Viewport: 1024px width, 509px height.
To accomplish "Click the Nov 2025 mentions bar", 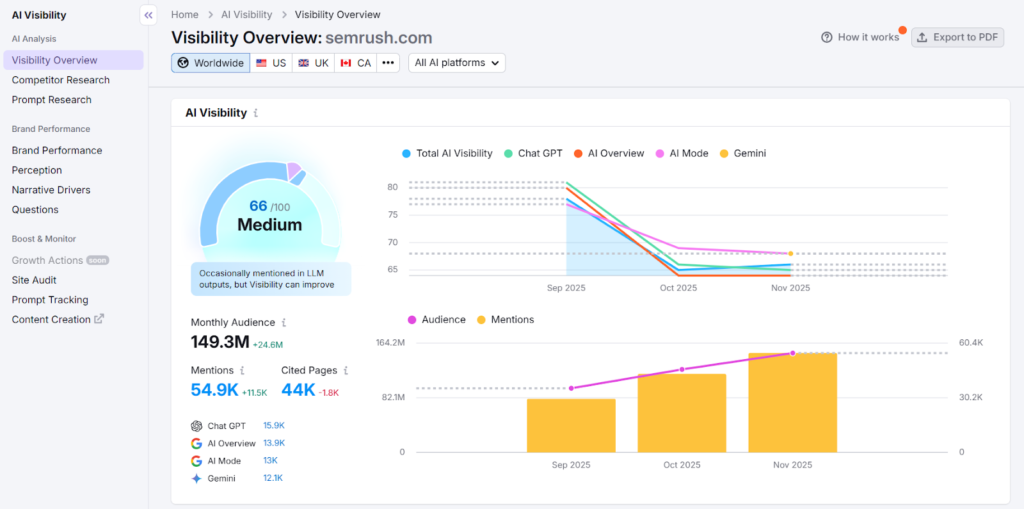I will click(792, 402).
